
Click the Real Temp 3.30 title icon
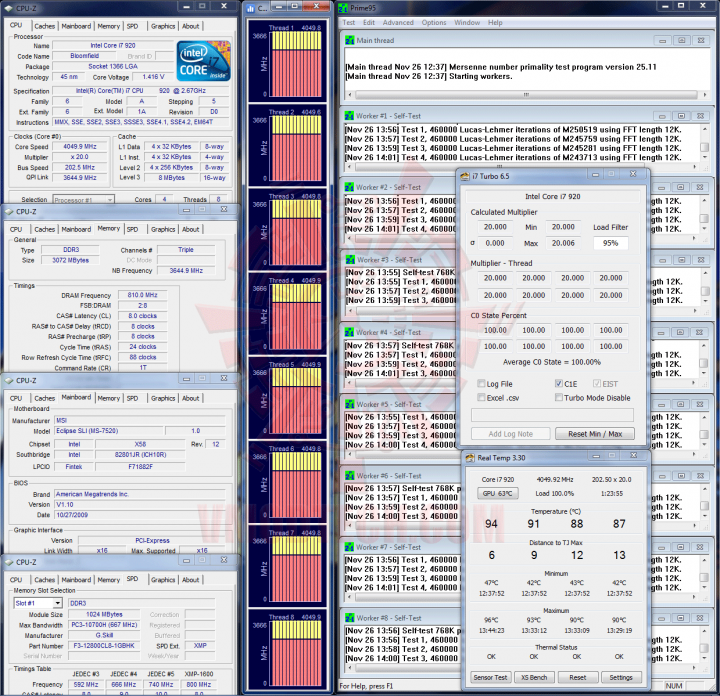470,458
